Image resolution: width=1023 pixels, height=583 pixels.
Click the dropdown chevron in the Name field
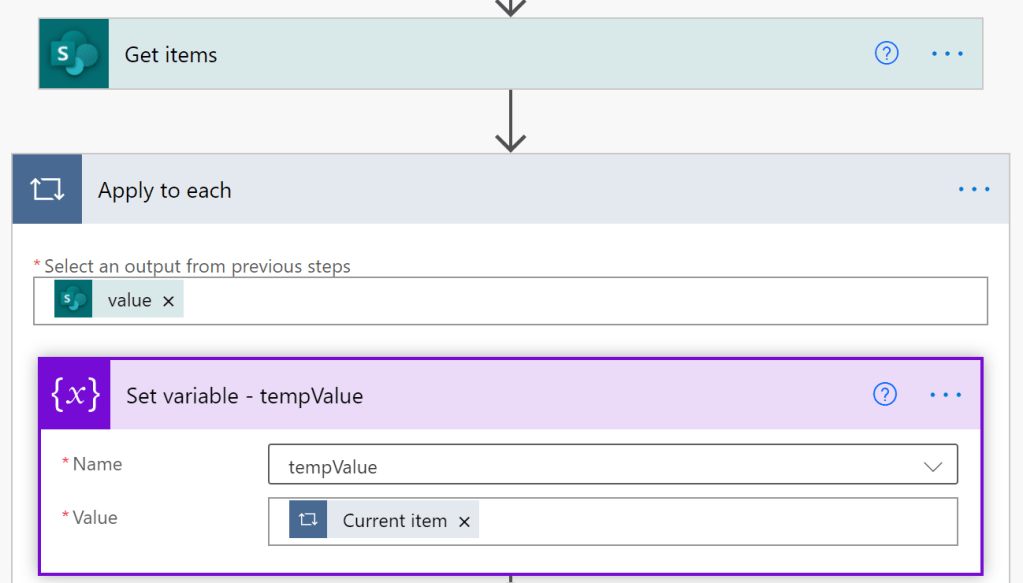pos(933,466)
